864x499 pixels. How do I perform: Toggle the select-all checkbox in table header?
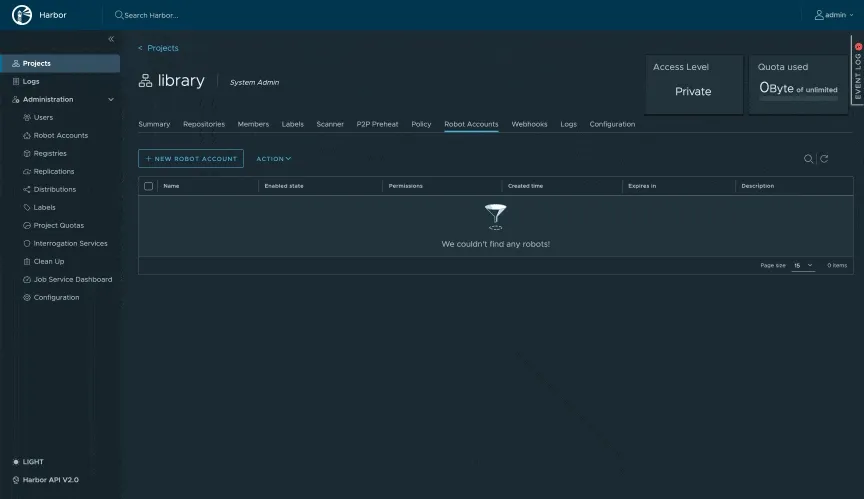[149, 186]
